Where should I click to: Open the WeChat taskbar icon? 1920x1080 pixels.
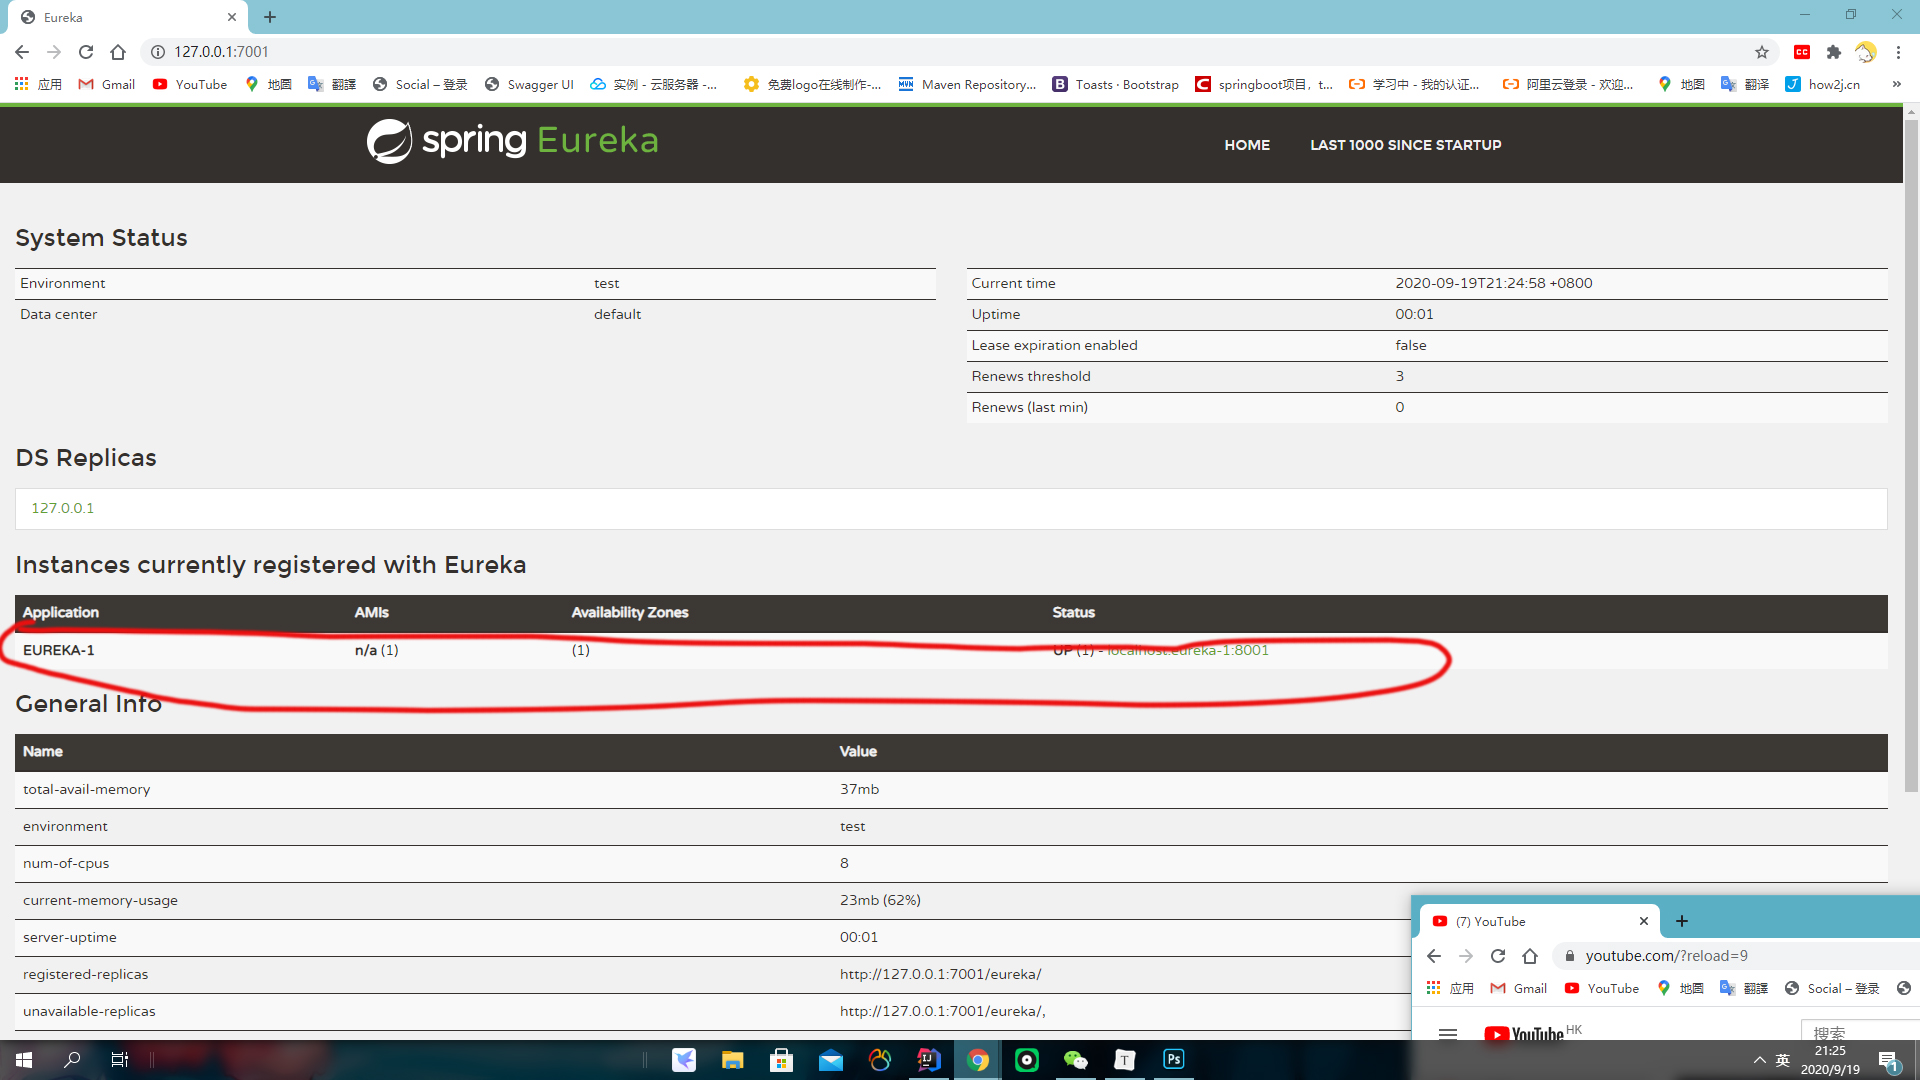coord(1076,1060)
